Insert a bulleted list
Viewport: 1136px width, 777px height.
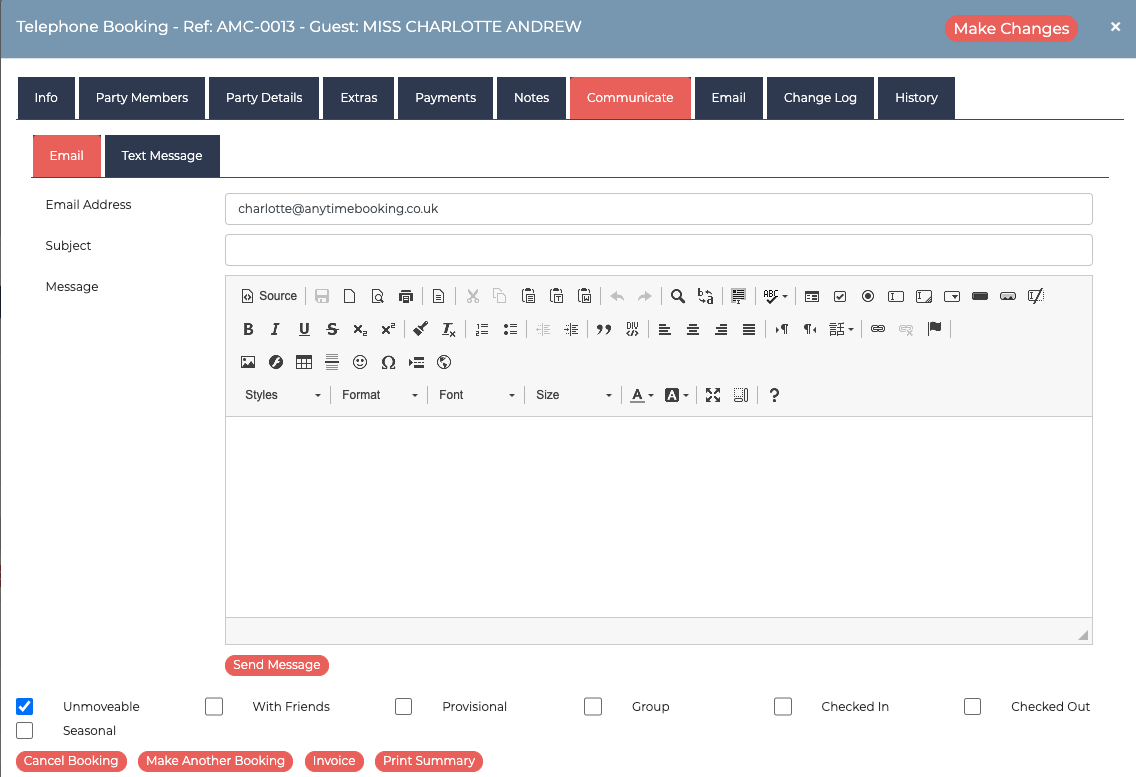[510, 329]
